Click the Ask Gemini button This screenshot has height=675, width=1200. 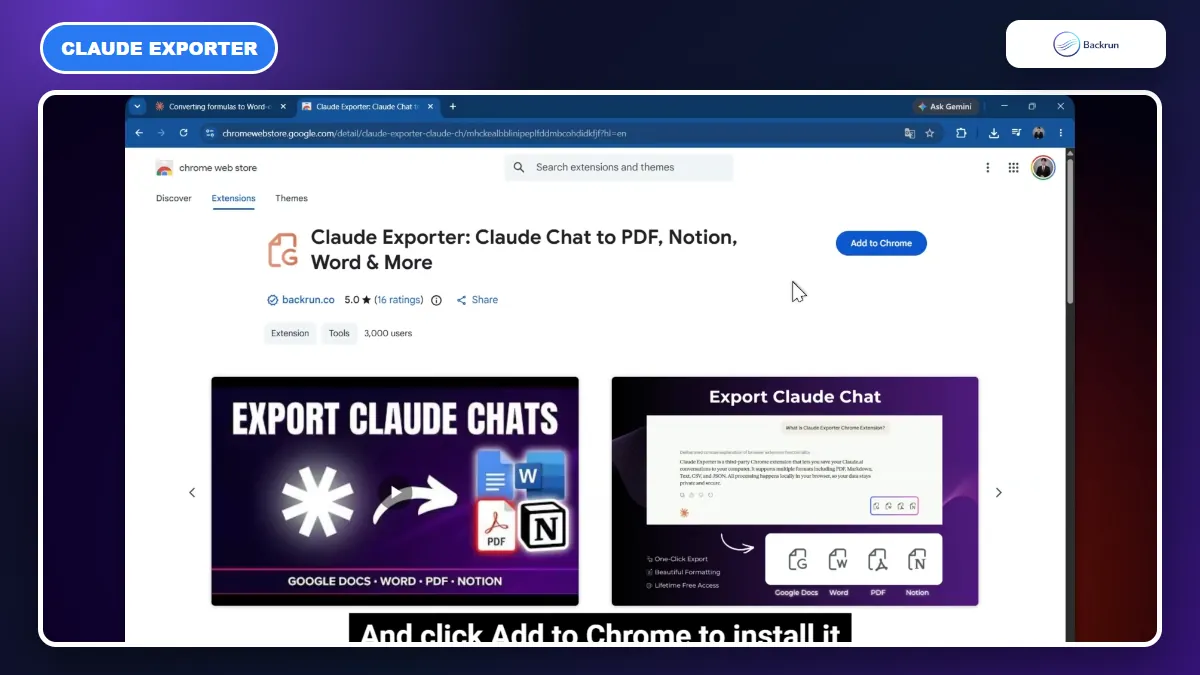coord(944,107)
